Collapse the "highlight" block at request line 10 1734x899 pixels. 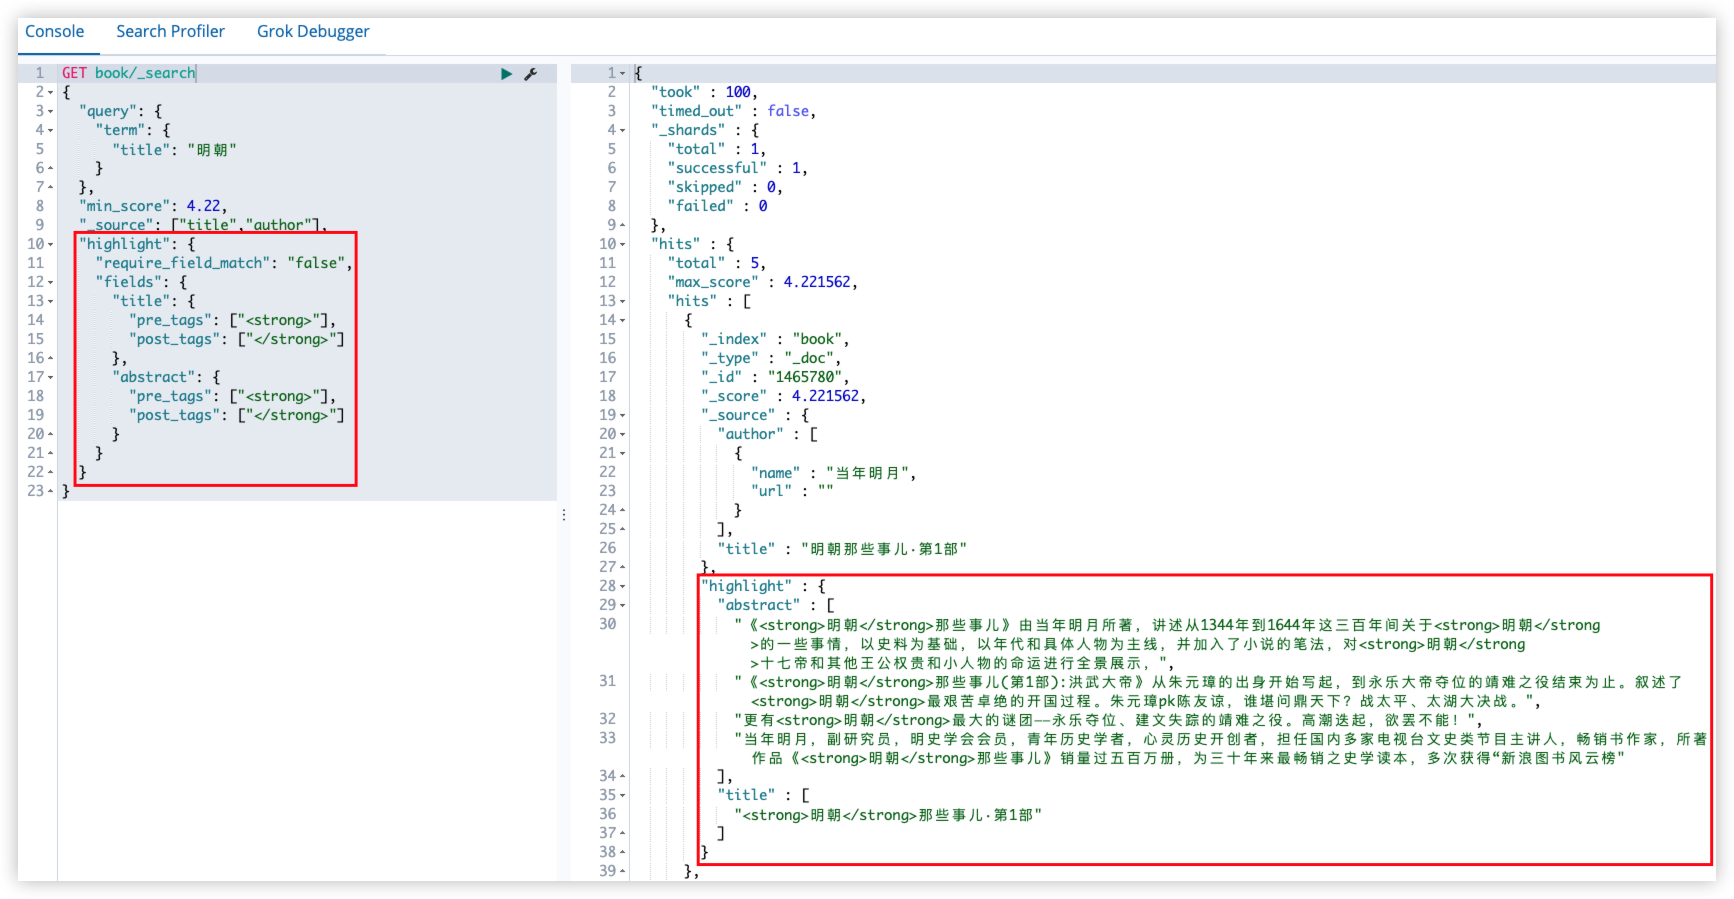point(51,244)
